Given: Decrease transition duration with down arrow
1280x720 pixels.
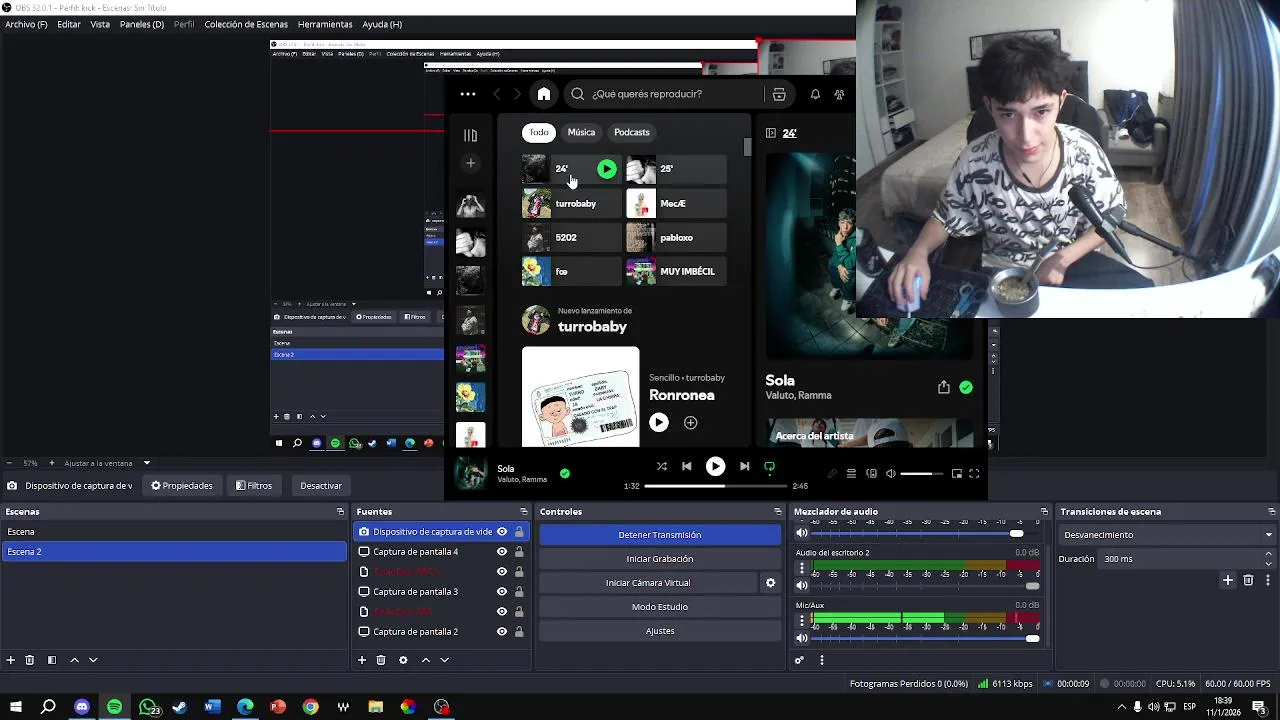Looking at the screenshot, I should click(x=1269, y=563).
